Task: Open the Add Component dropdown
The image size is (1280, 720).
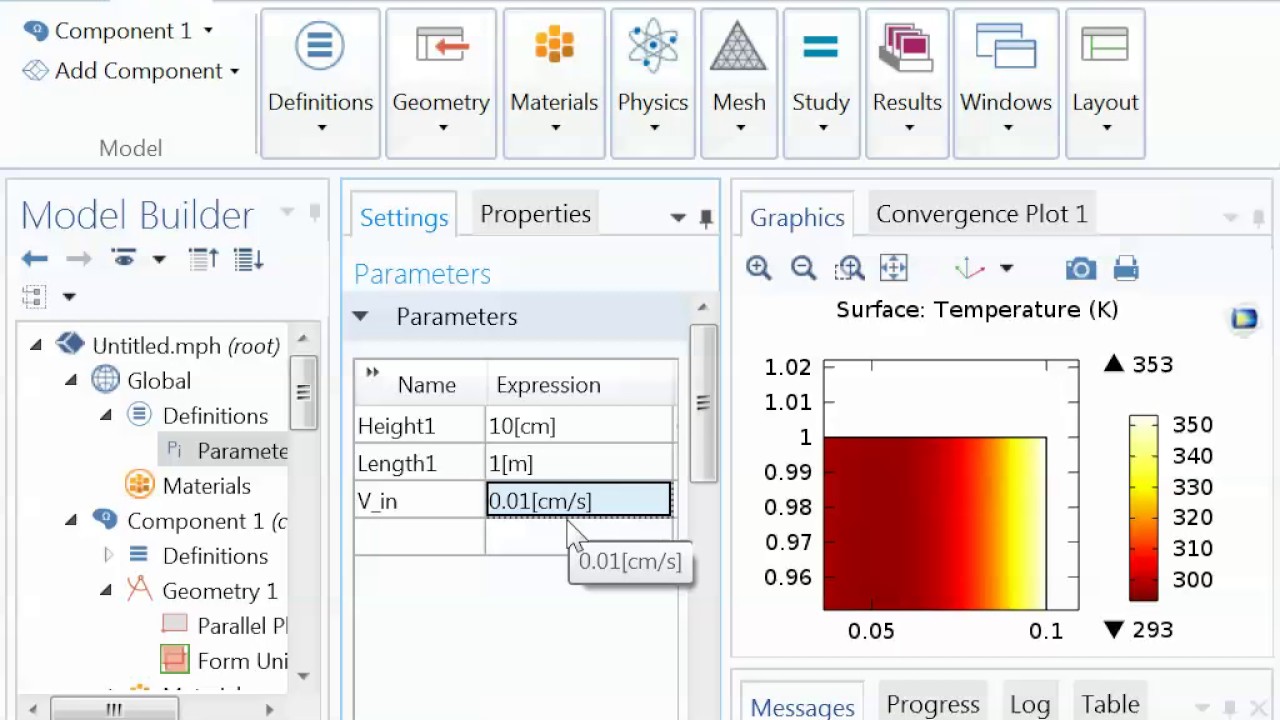Action: pos(131,71)
